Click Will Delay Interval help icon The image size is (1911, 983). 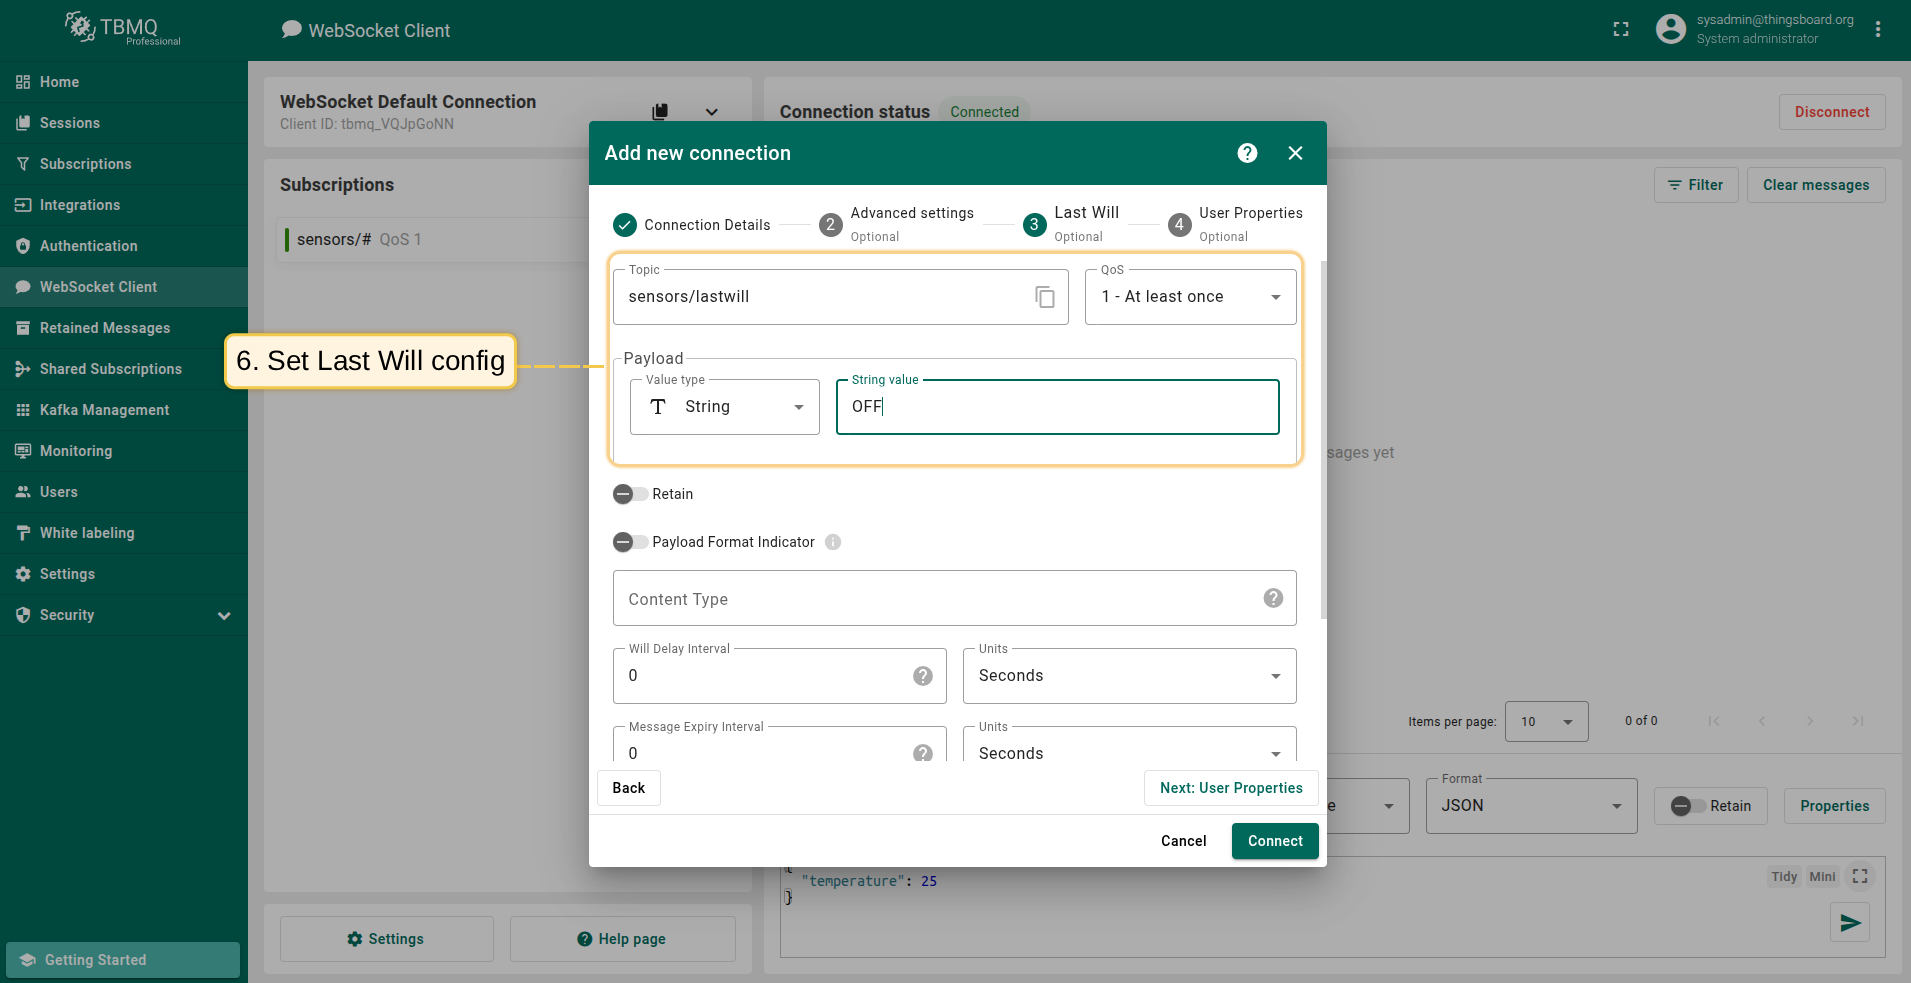922,676
